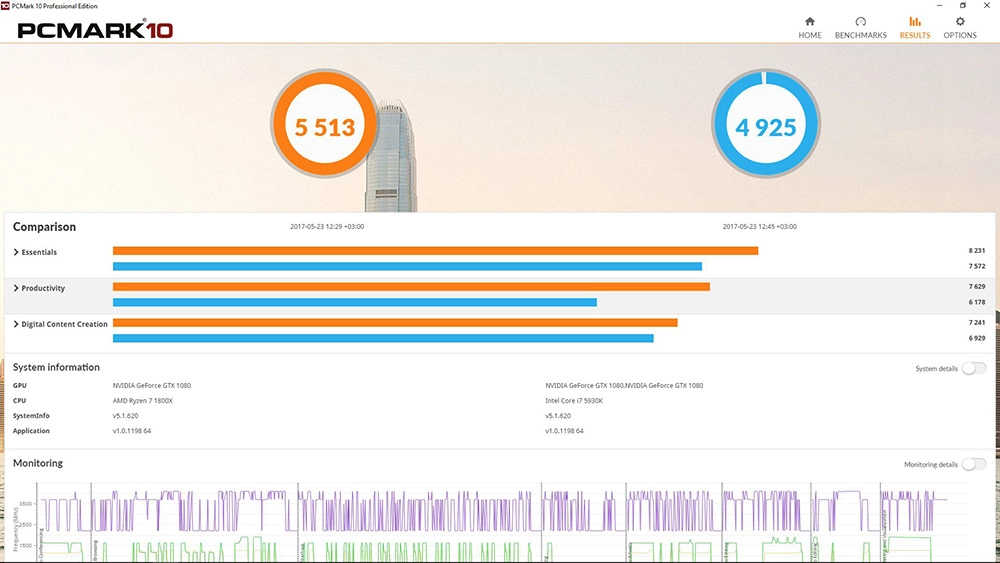Open Benchmarks via the gauge icon
The width and height of the screenshot is (1000, 563).
[860, 22]
